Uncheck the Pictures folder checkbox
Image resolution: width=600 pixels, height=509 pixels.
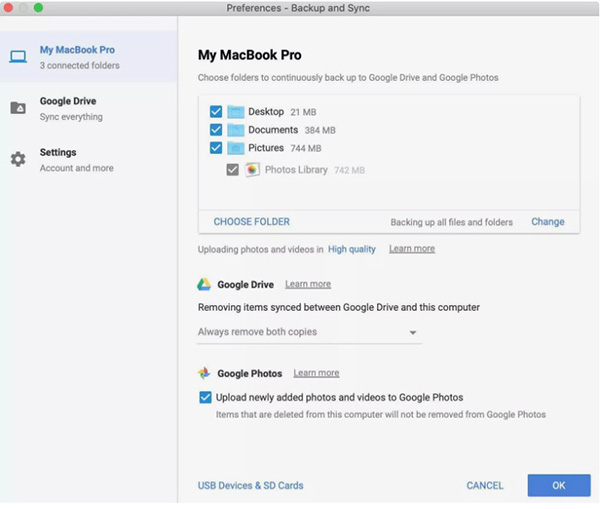[x=216, y=148]
